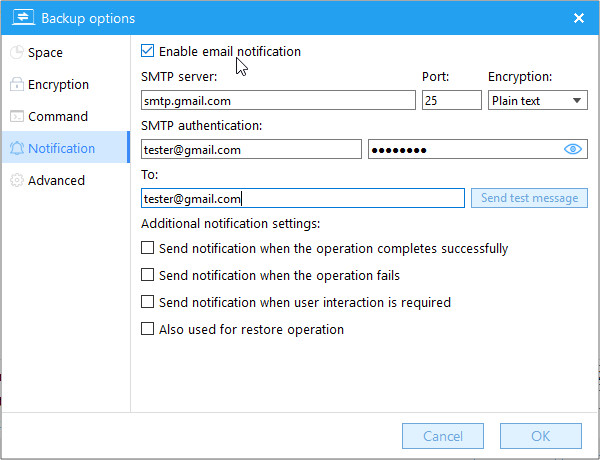Close the Backup options dialog
The width and height of the screenshot is (600, 460).
(578, 18)
